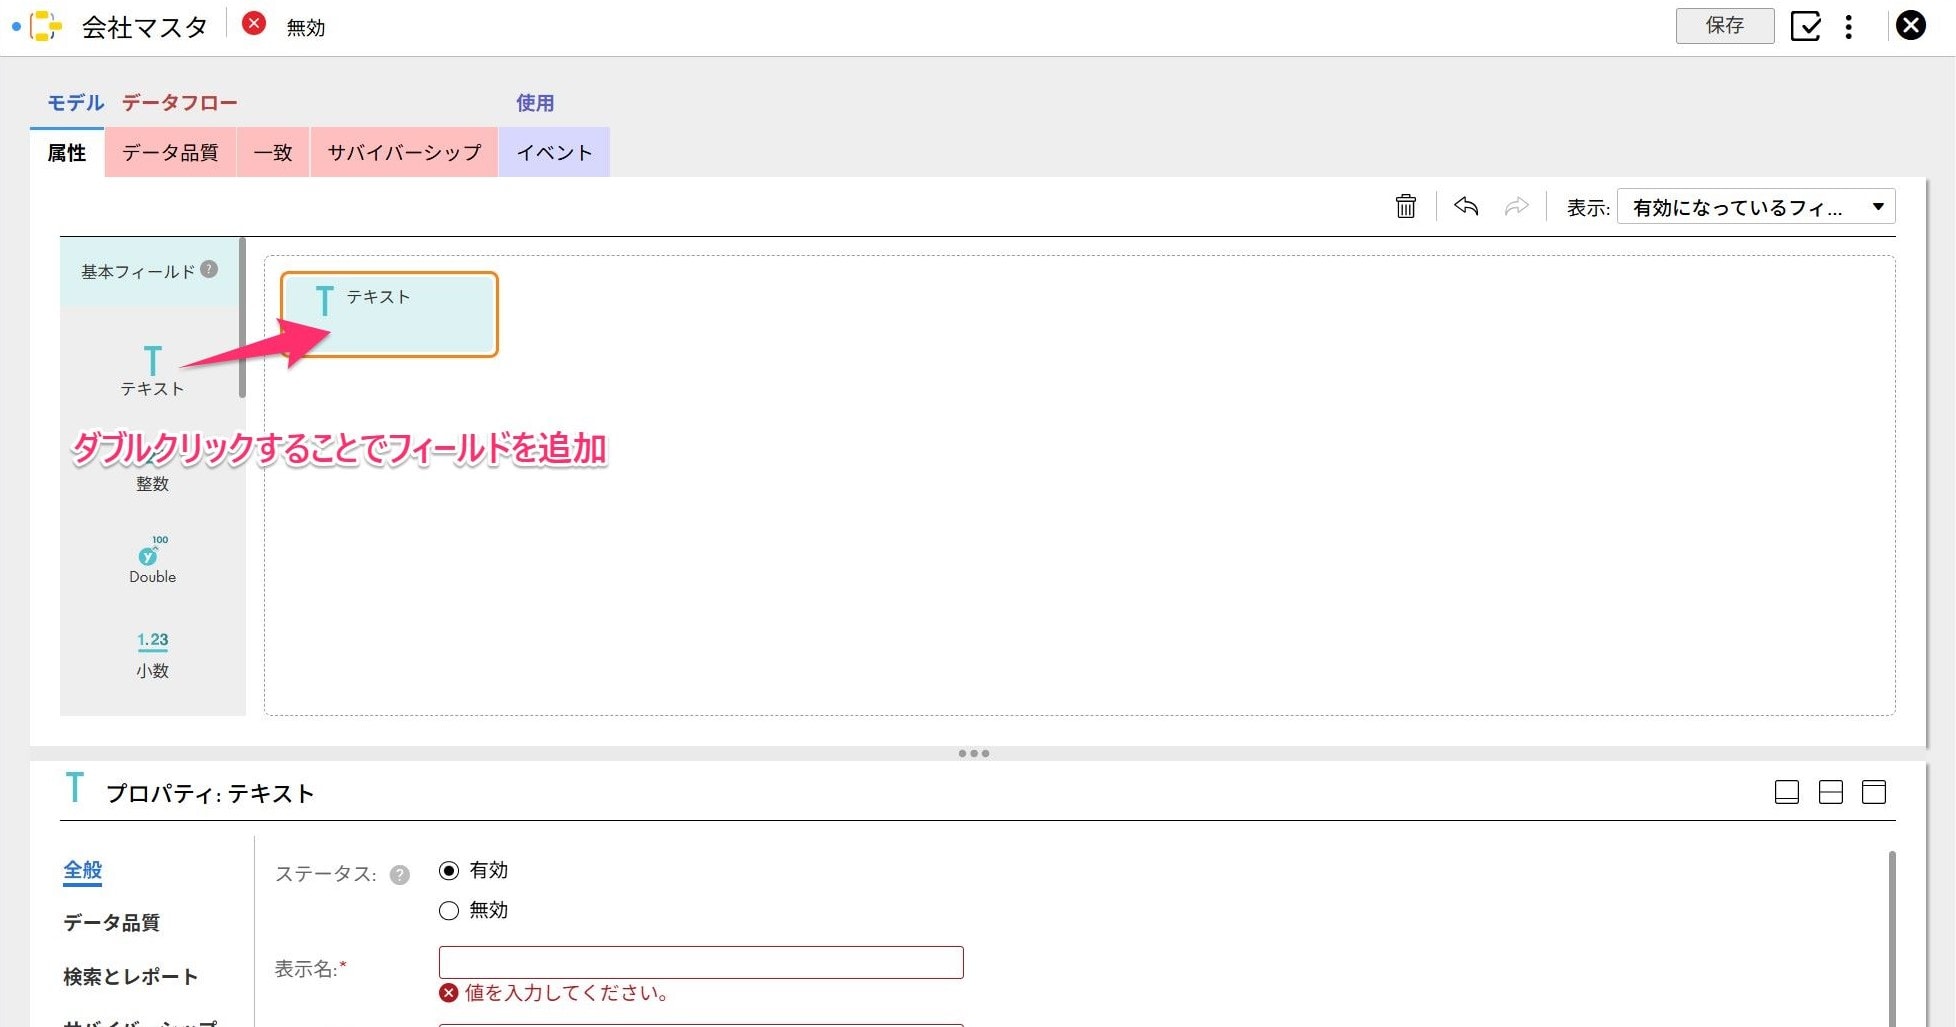
Task: Open the 表示 filter dropdown
Action: (x=1756, y=207)
